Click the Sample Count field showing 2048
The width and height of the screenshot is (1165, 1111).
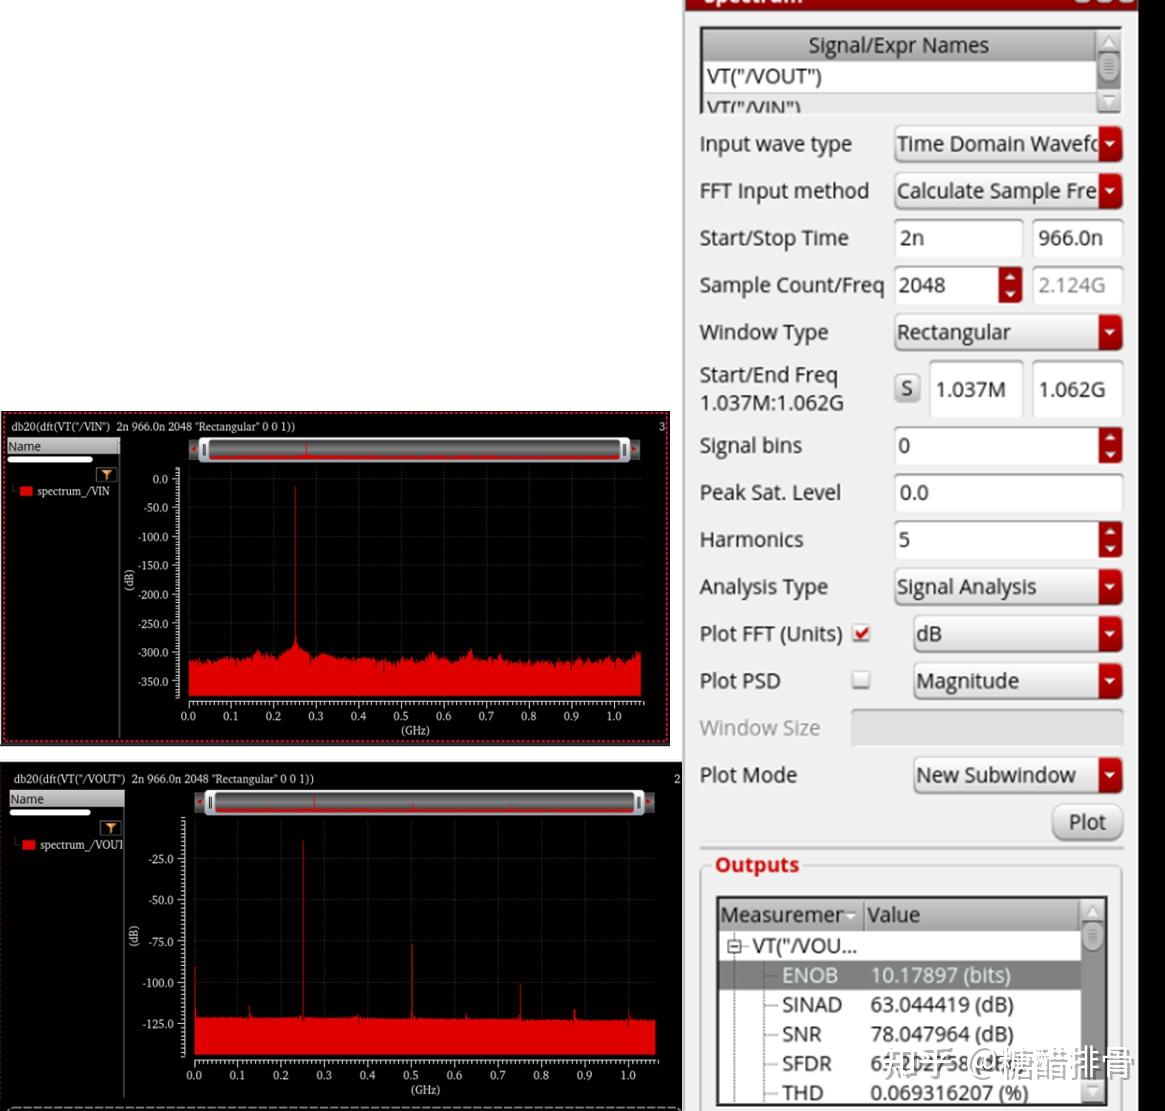click(x=947, y=285)
